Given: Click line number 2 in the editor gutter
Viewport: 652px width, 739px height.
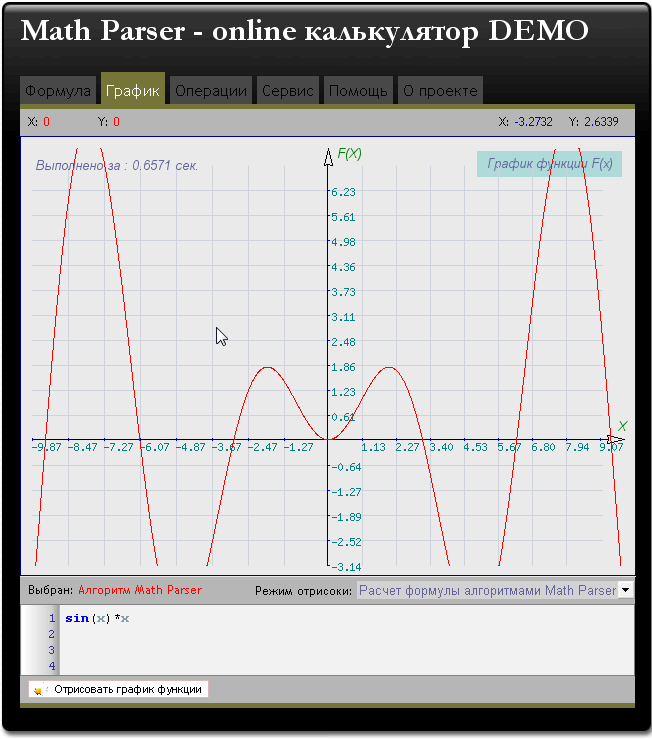Looking at the screenshot, I should click(x=51, y=634).
